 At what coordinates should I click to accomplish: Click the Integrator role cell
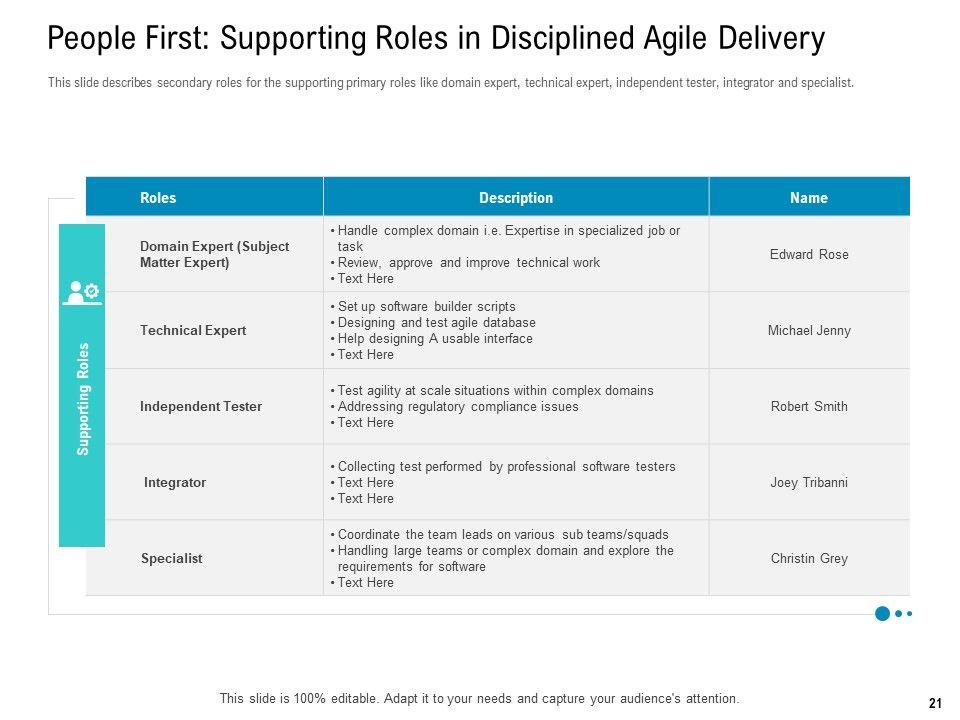click(x=175, y=483)
